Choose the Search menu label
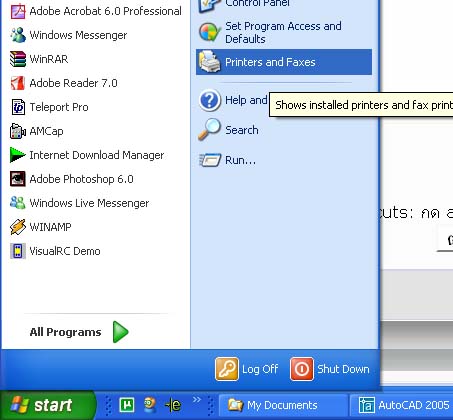 click(242, 130)
